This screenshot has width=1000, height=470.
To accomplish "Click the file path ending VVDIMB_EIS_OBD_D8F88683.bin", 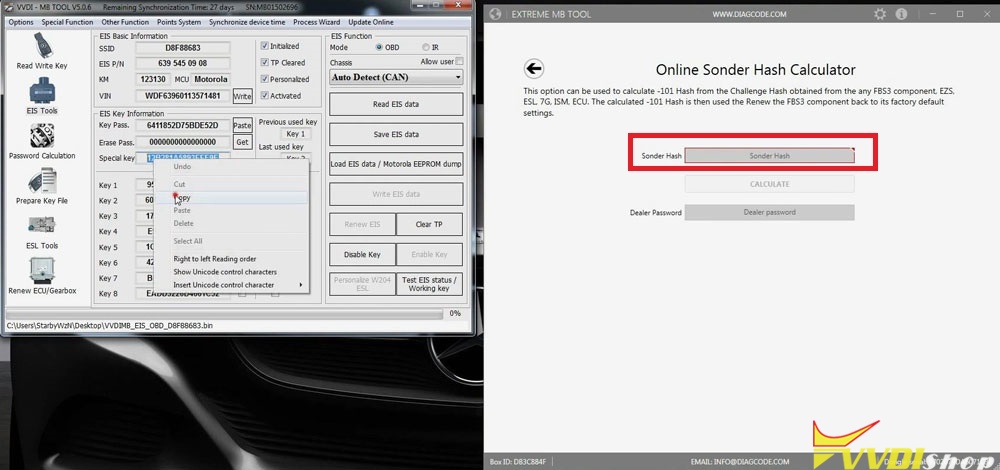I will [x=110, y=325].
